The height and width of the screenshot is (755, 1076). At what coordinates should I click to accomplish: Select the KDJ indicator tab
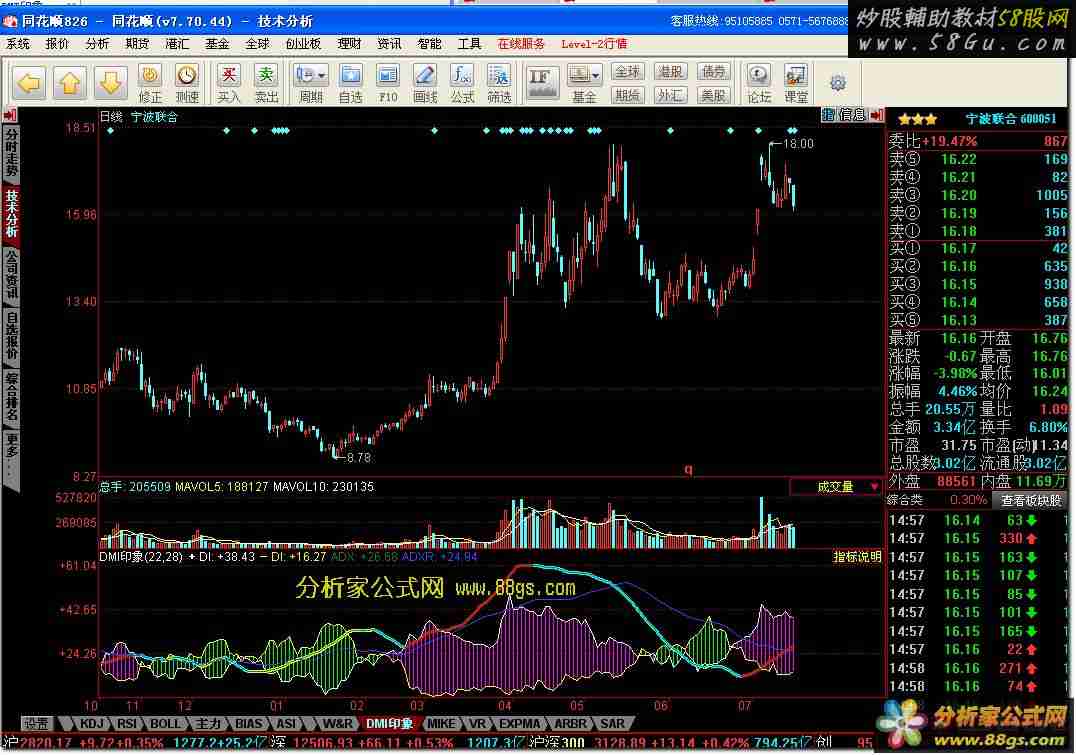(91, 723)
